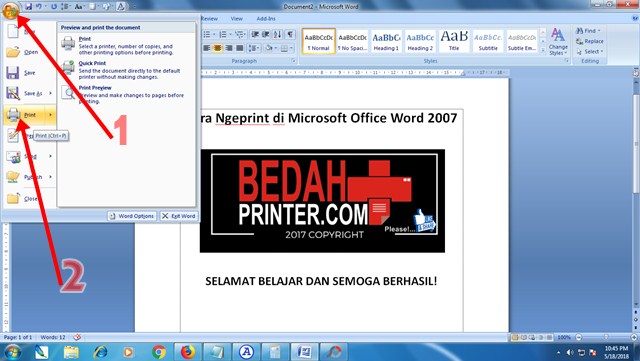Click the Redo icon in Quick Access Toolbar

(x=53, y=7)
